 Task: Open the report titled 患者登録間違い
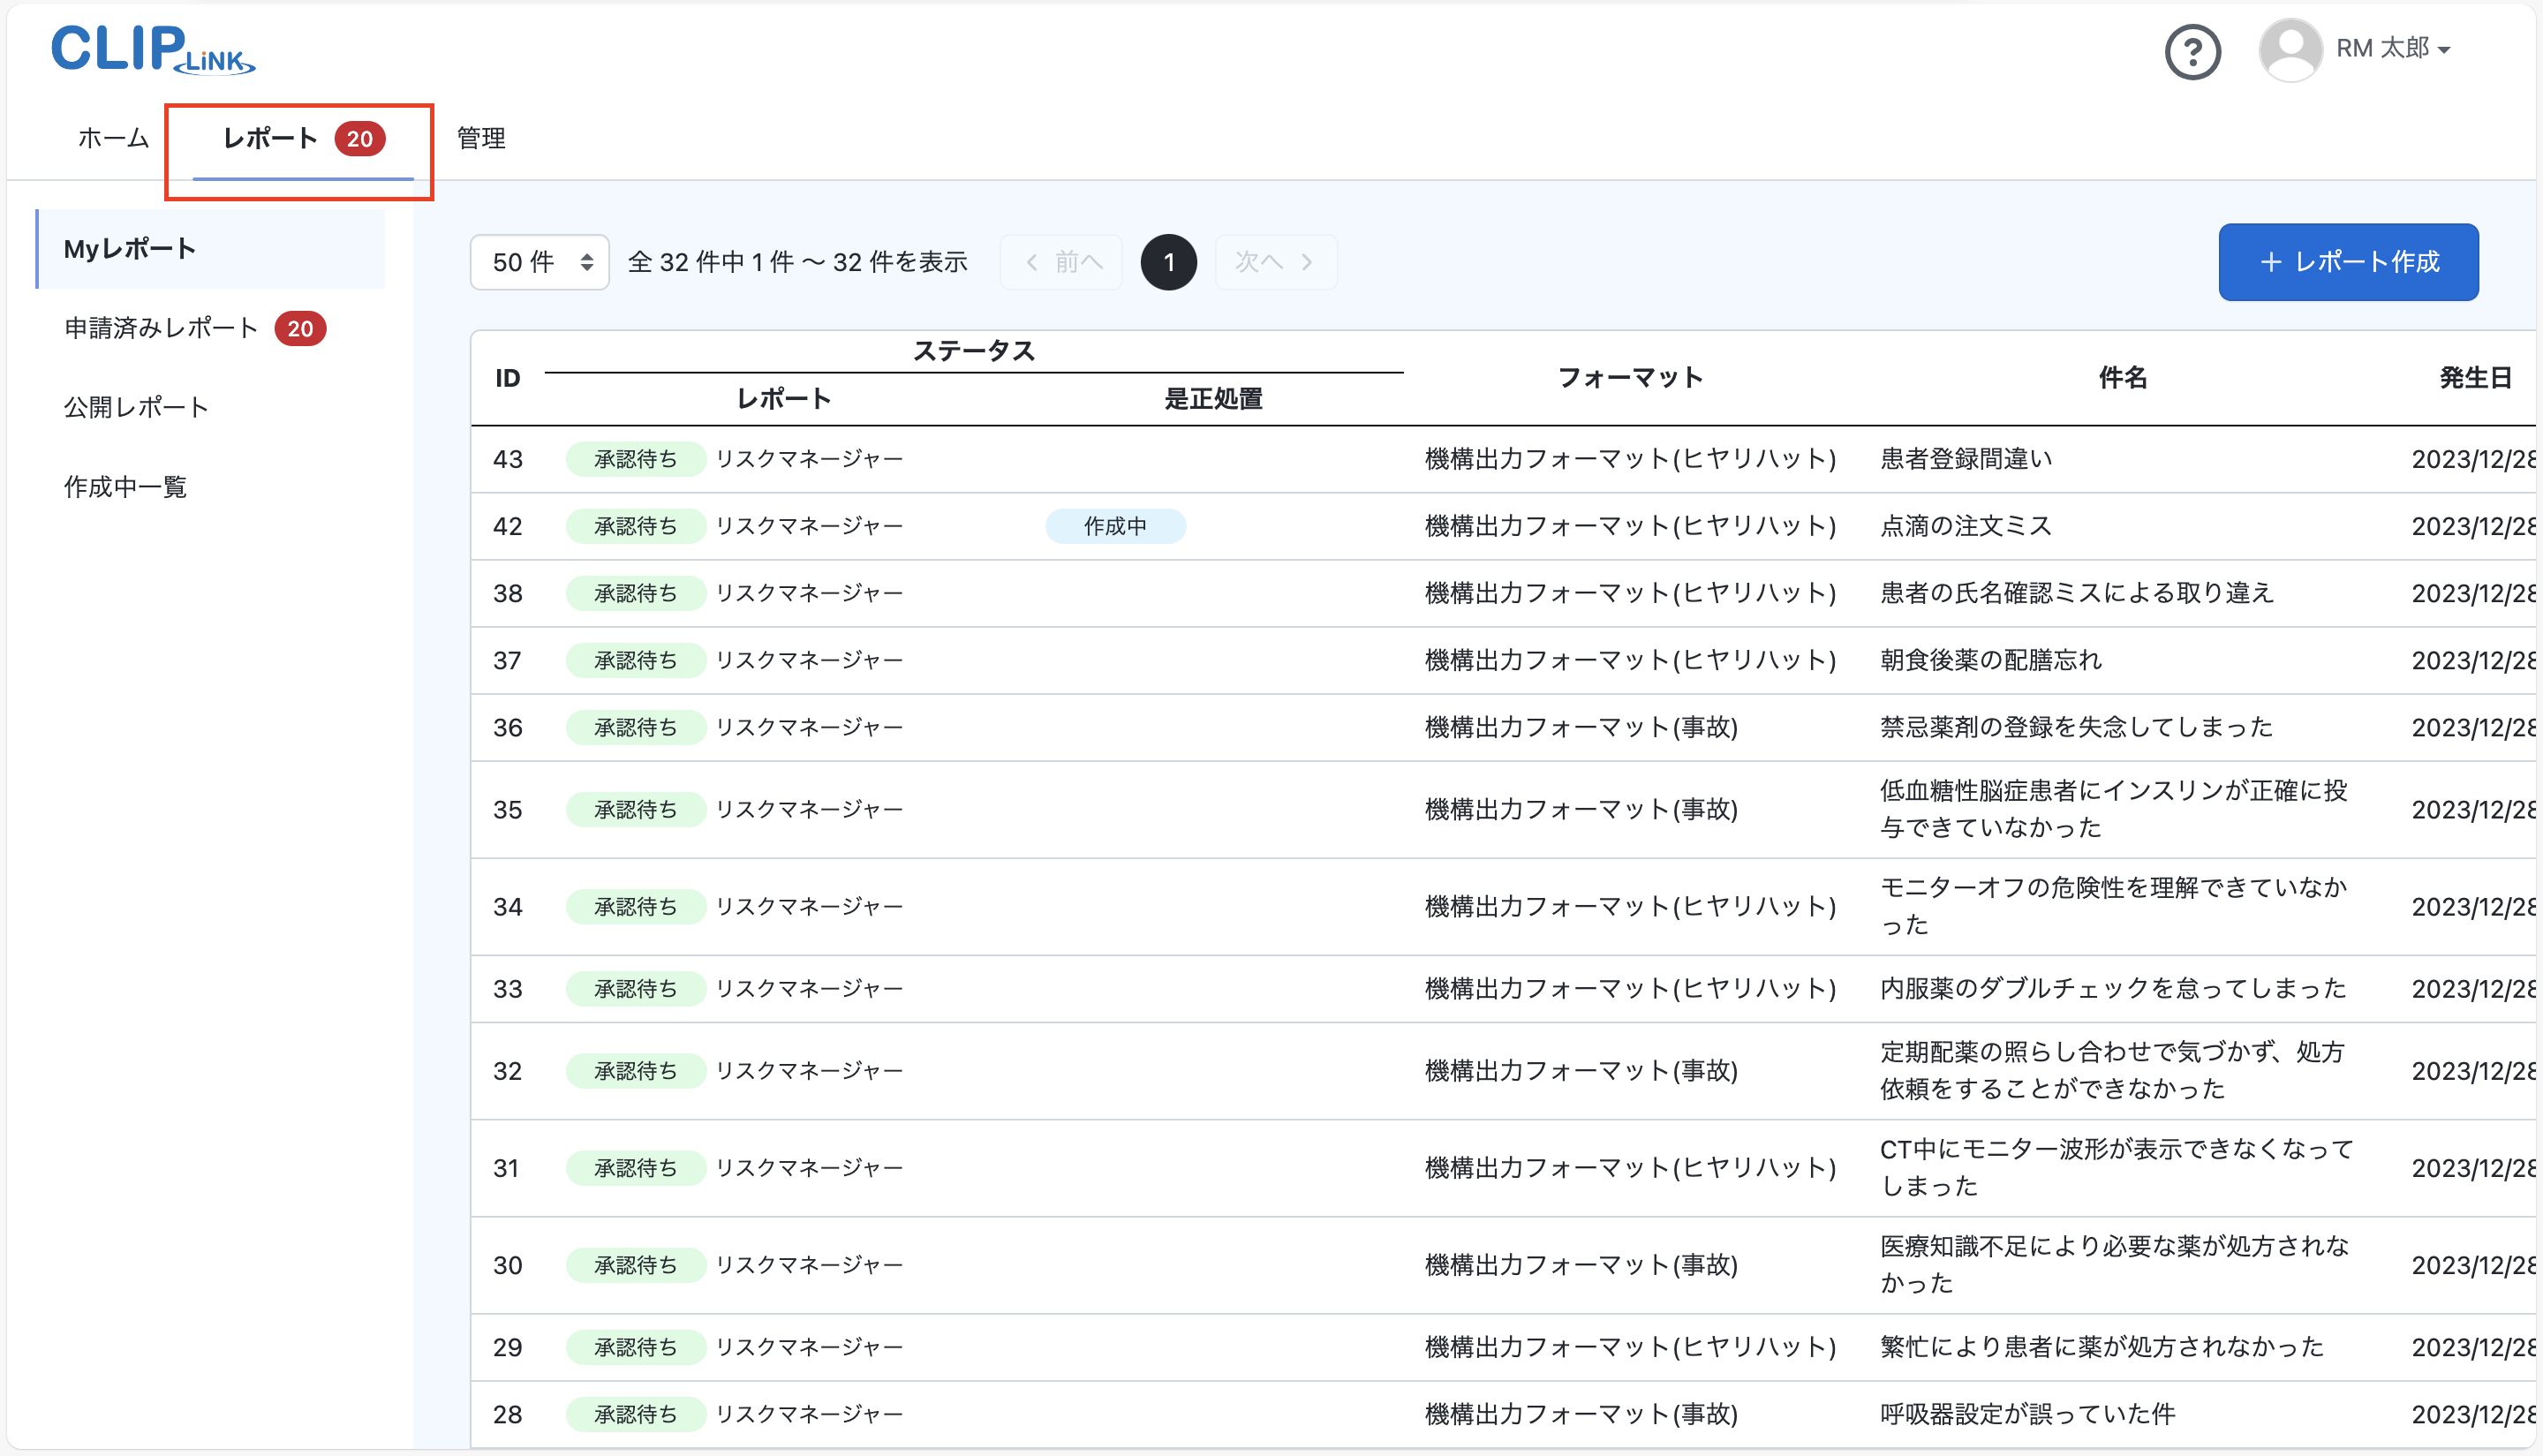click(1964, 458)
